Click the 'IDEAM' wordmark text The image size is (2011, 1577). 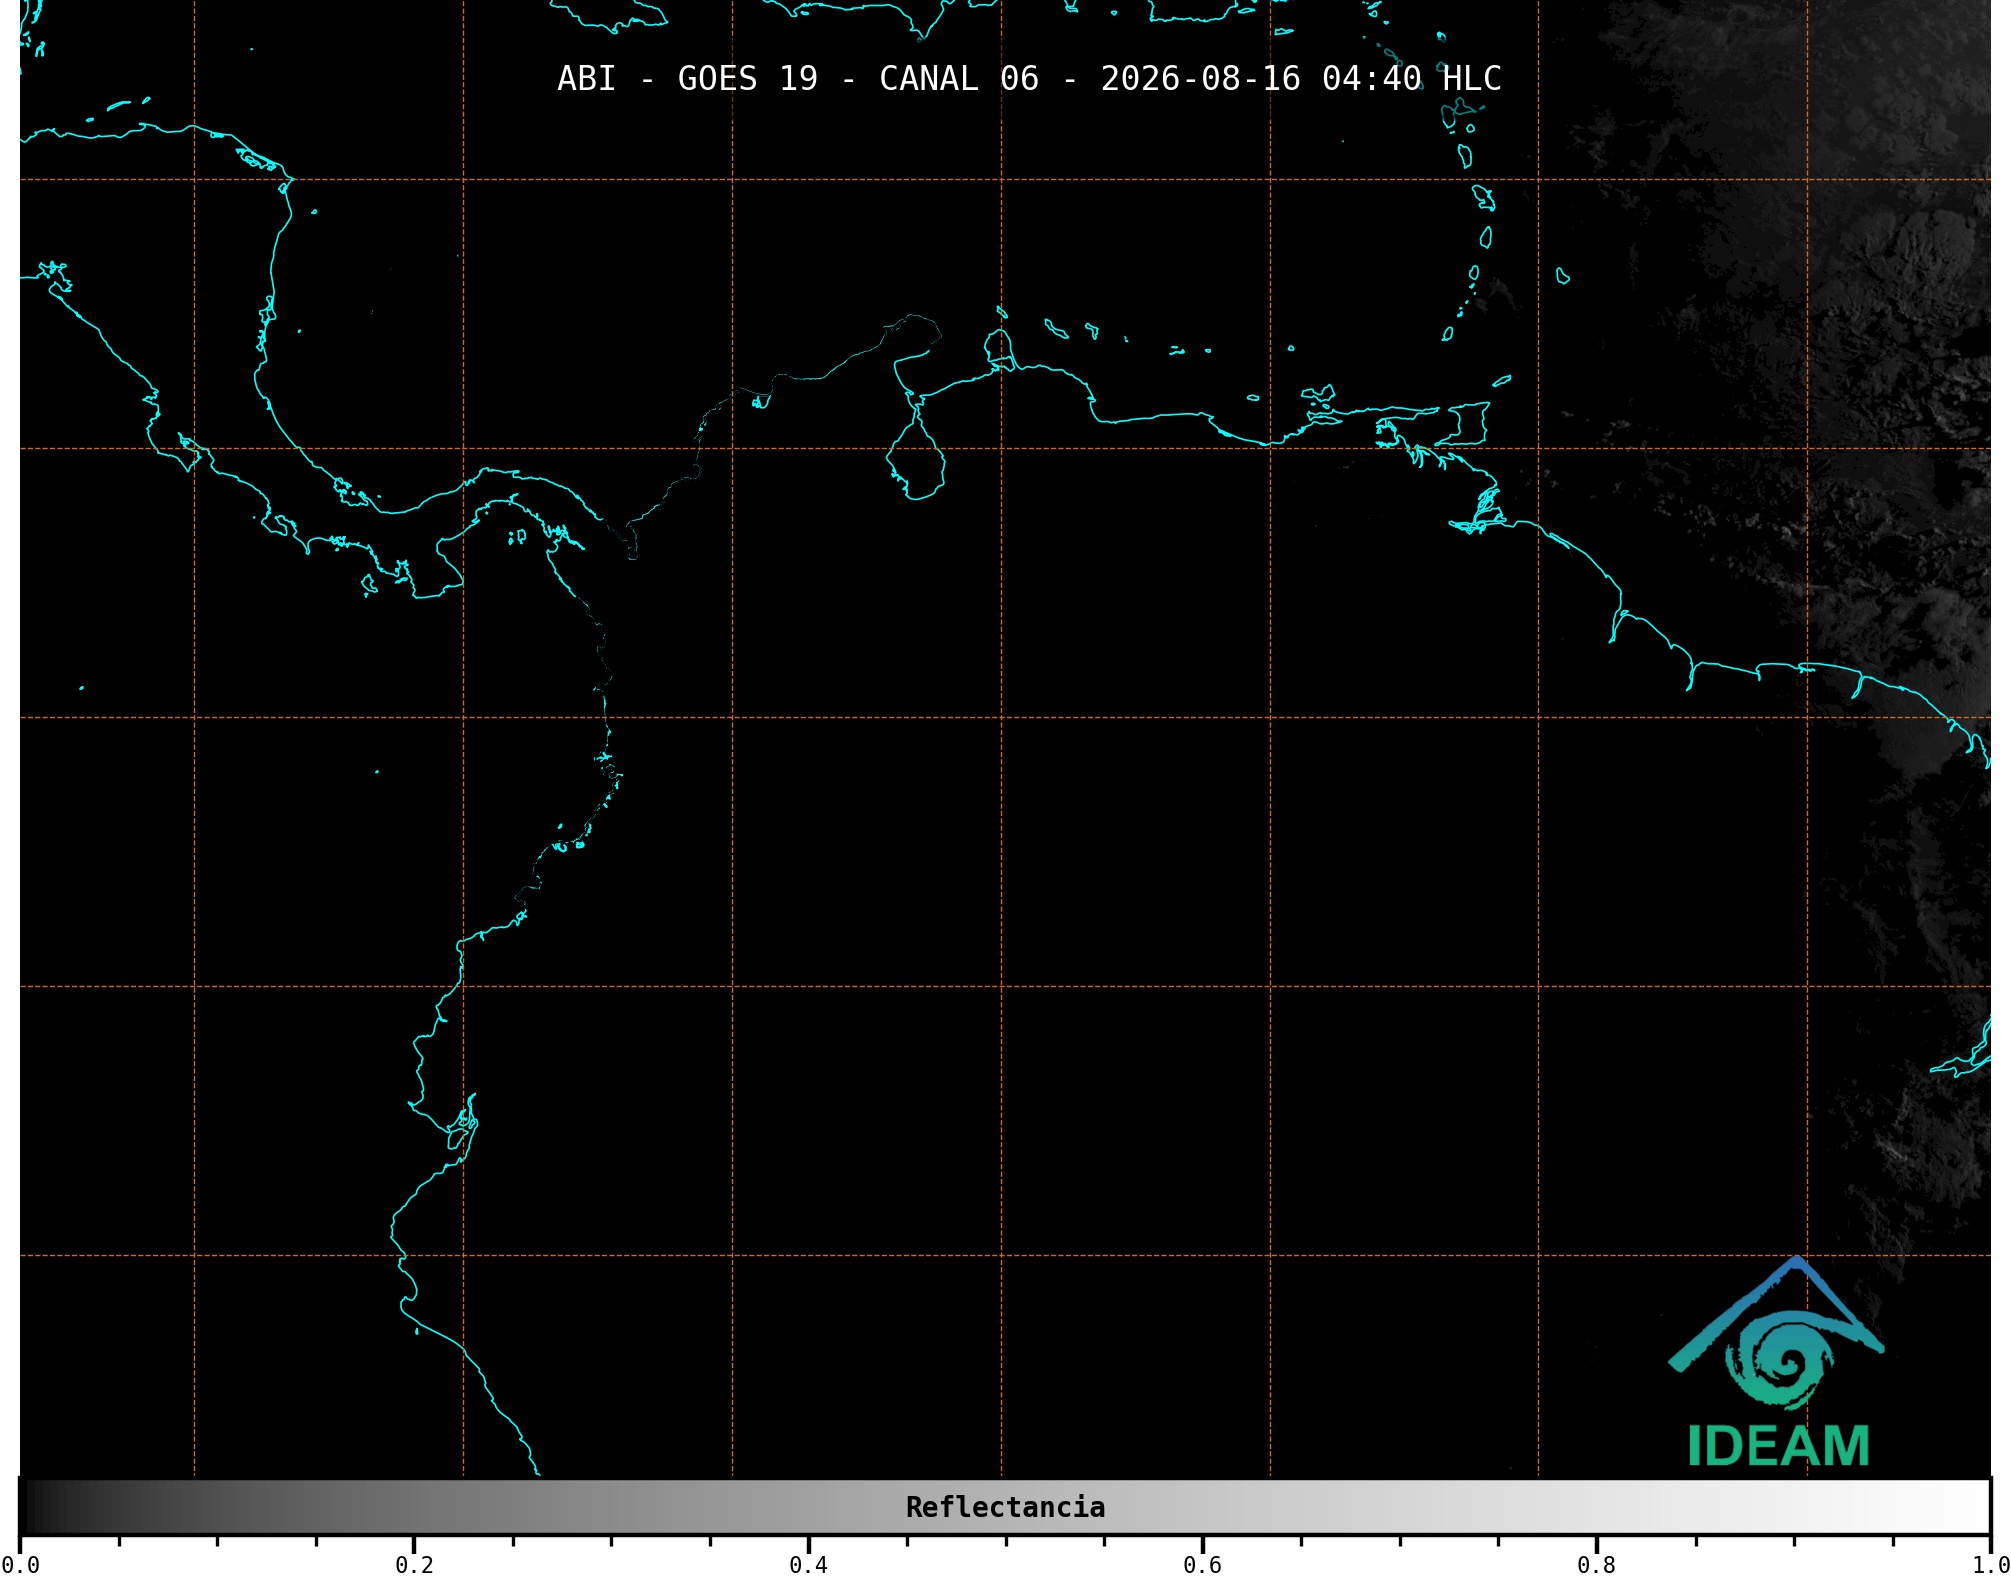pos(1778,1446)
